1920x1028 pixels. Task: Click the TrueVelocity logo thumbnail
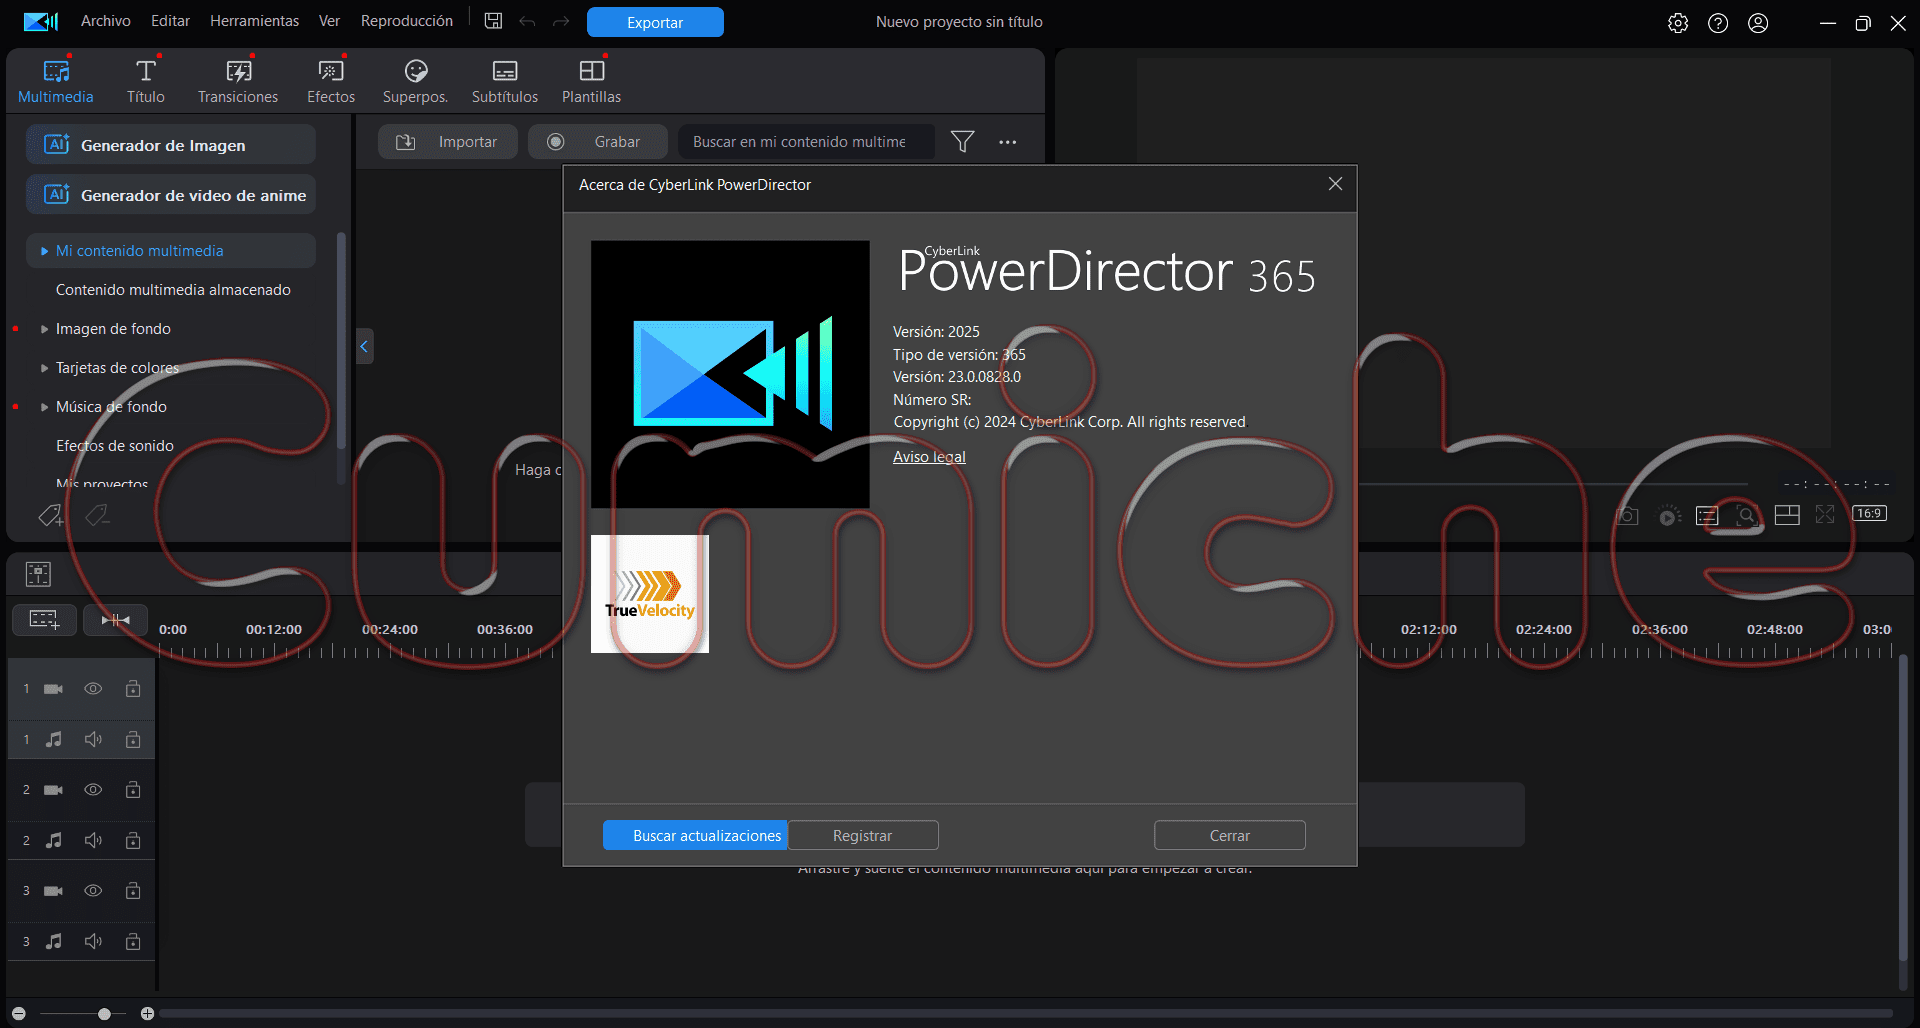650,594
